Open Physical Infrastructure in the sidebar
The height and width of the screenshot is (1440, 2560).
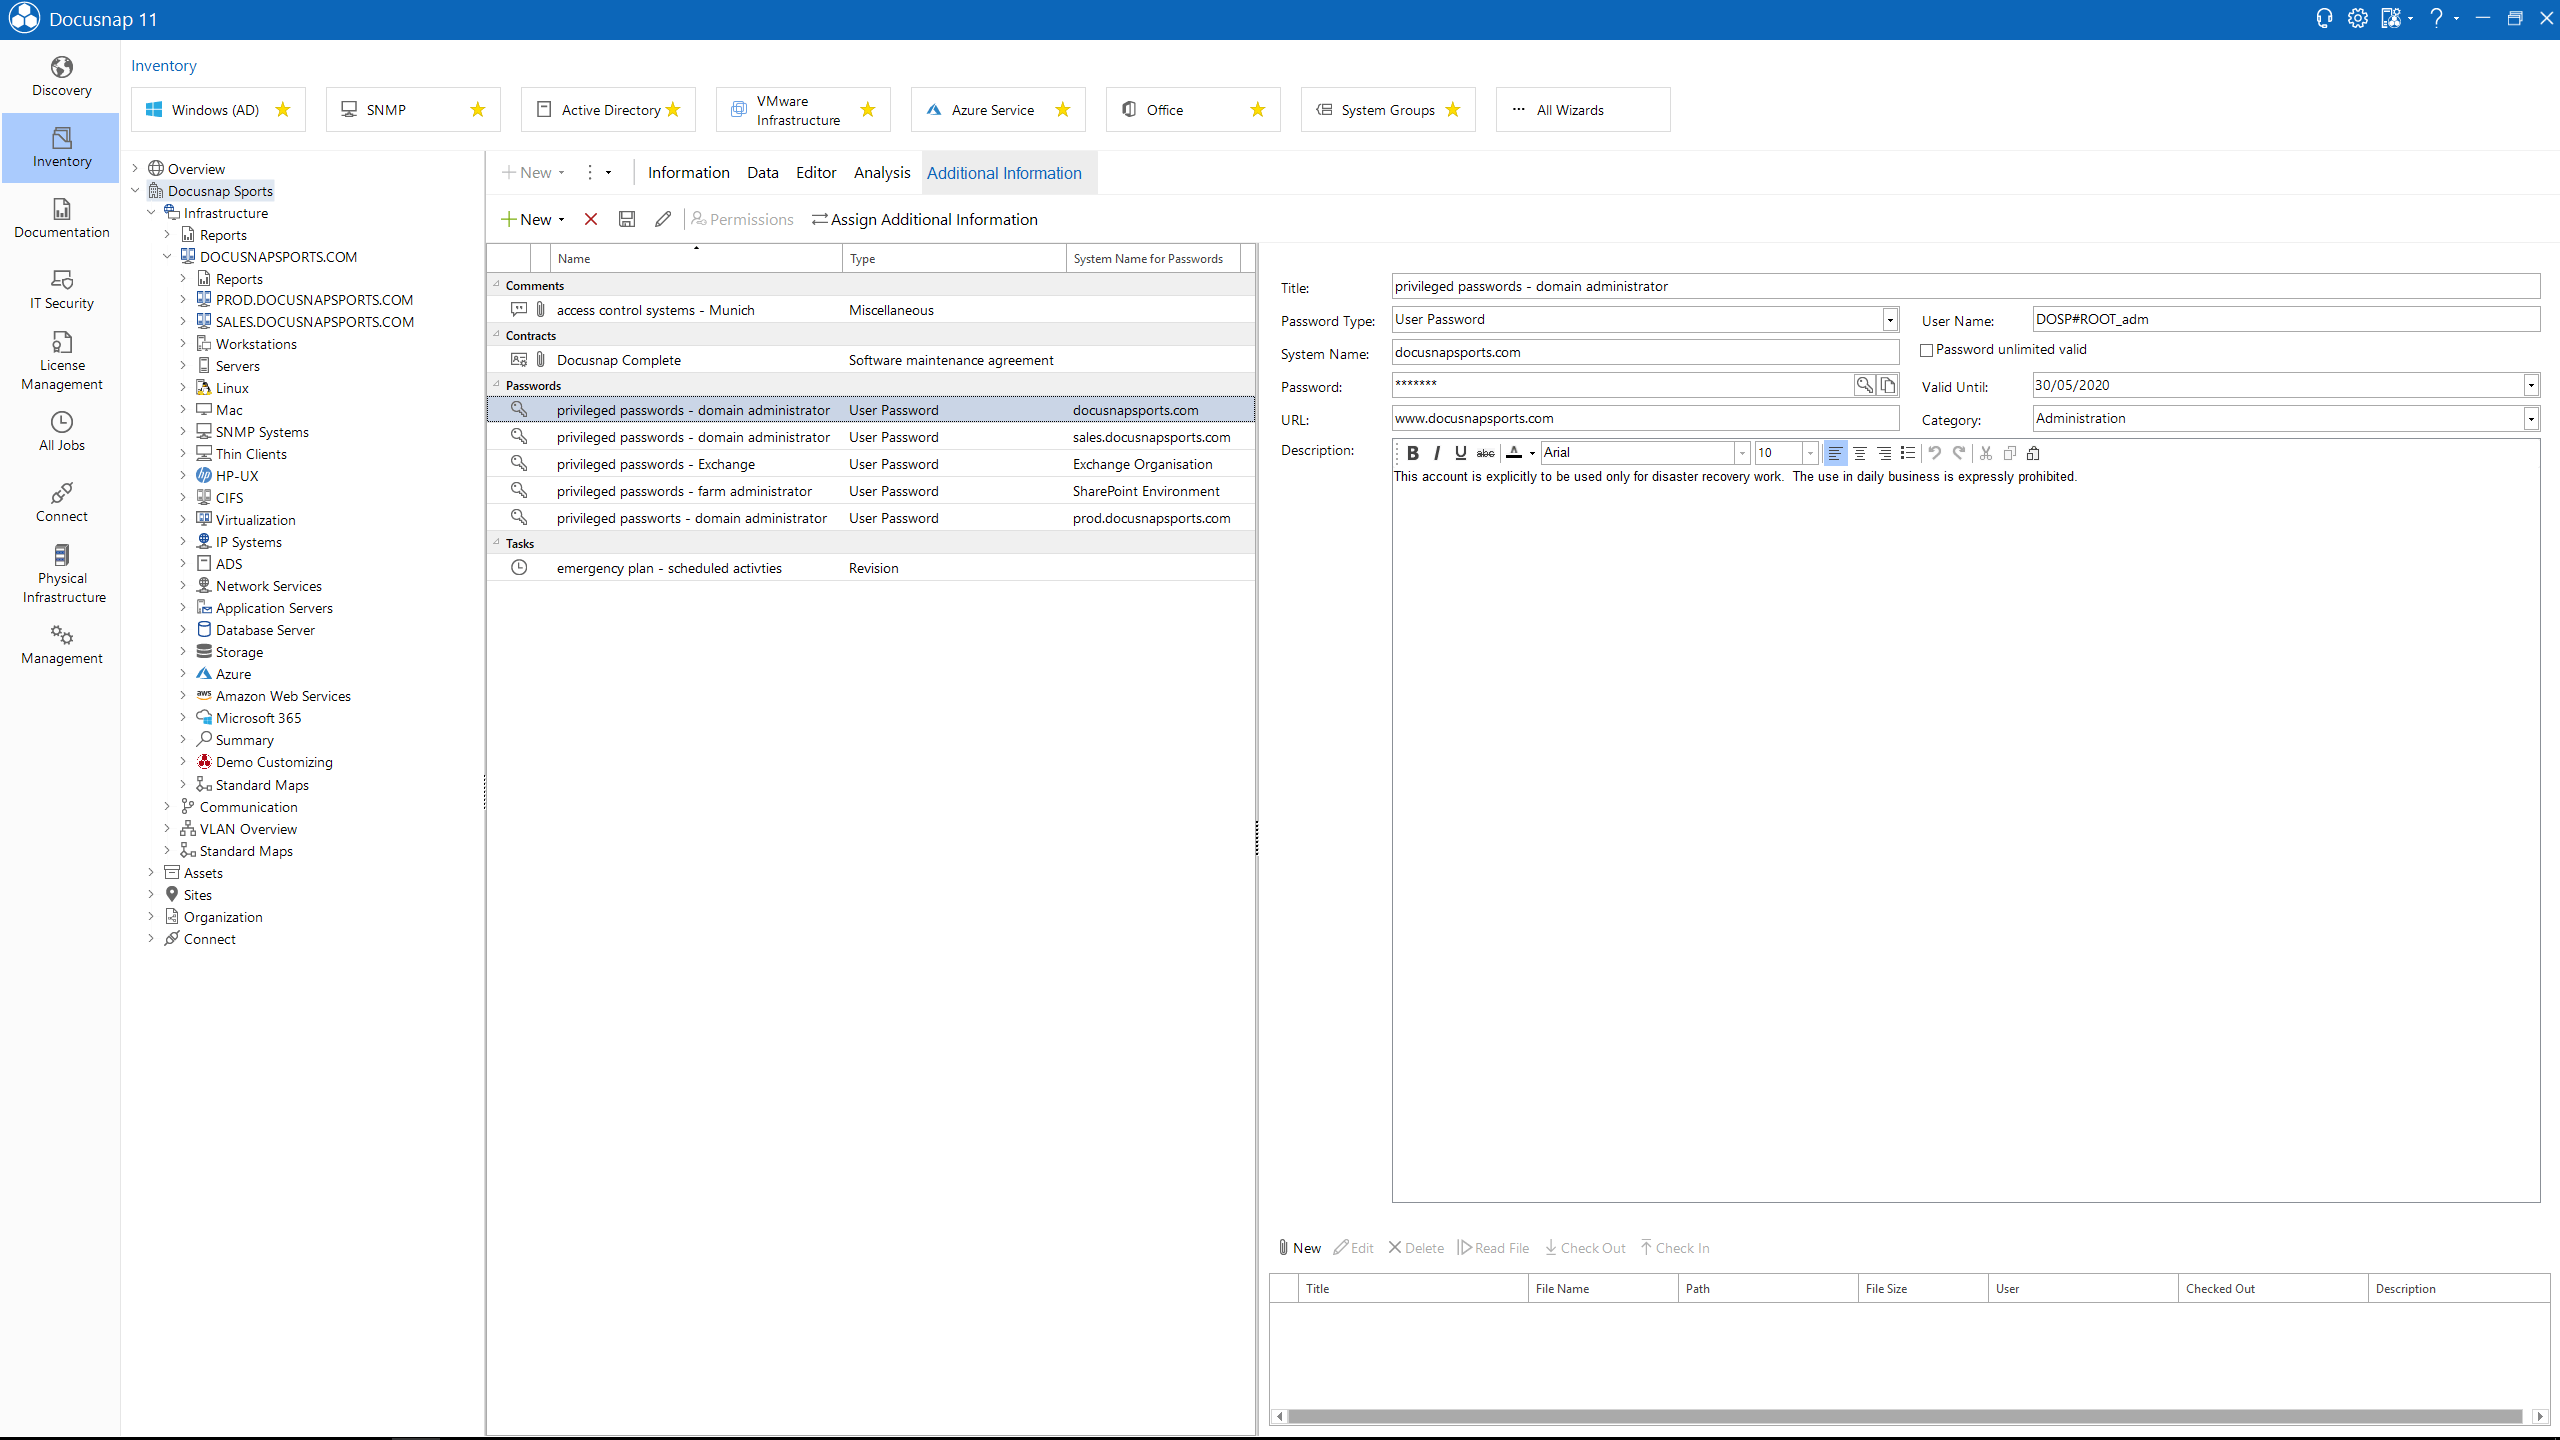(61, 574)
